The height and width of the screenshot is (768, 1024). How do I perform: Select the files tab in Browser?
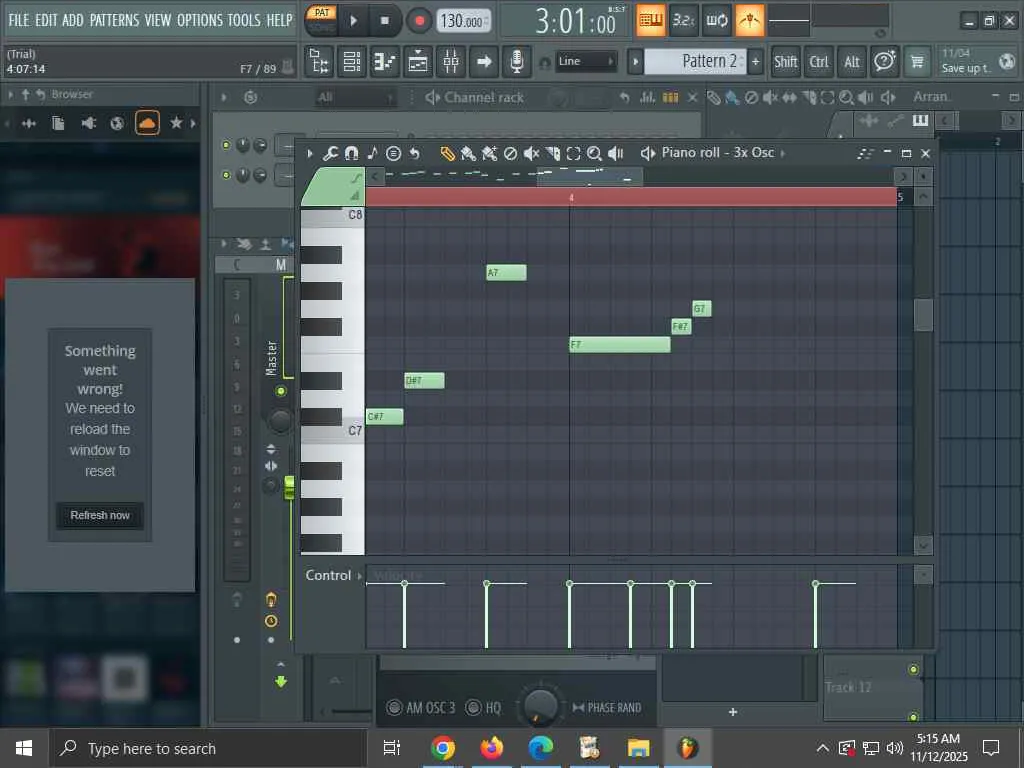pyautogui.click(x=58, y=123)
